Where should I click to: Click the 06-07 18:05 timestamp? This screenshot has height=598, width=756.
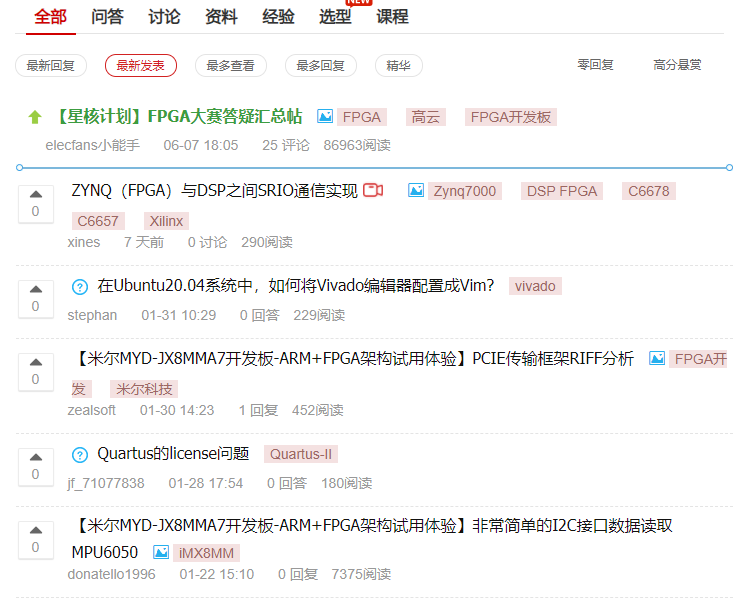coord(201,145)
